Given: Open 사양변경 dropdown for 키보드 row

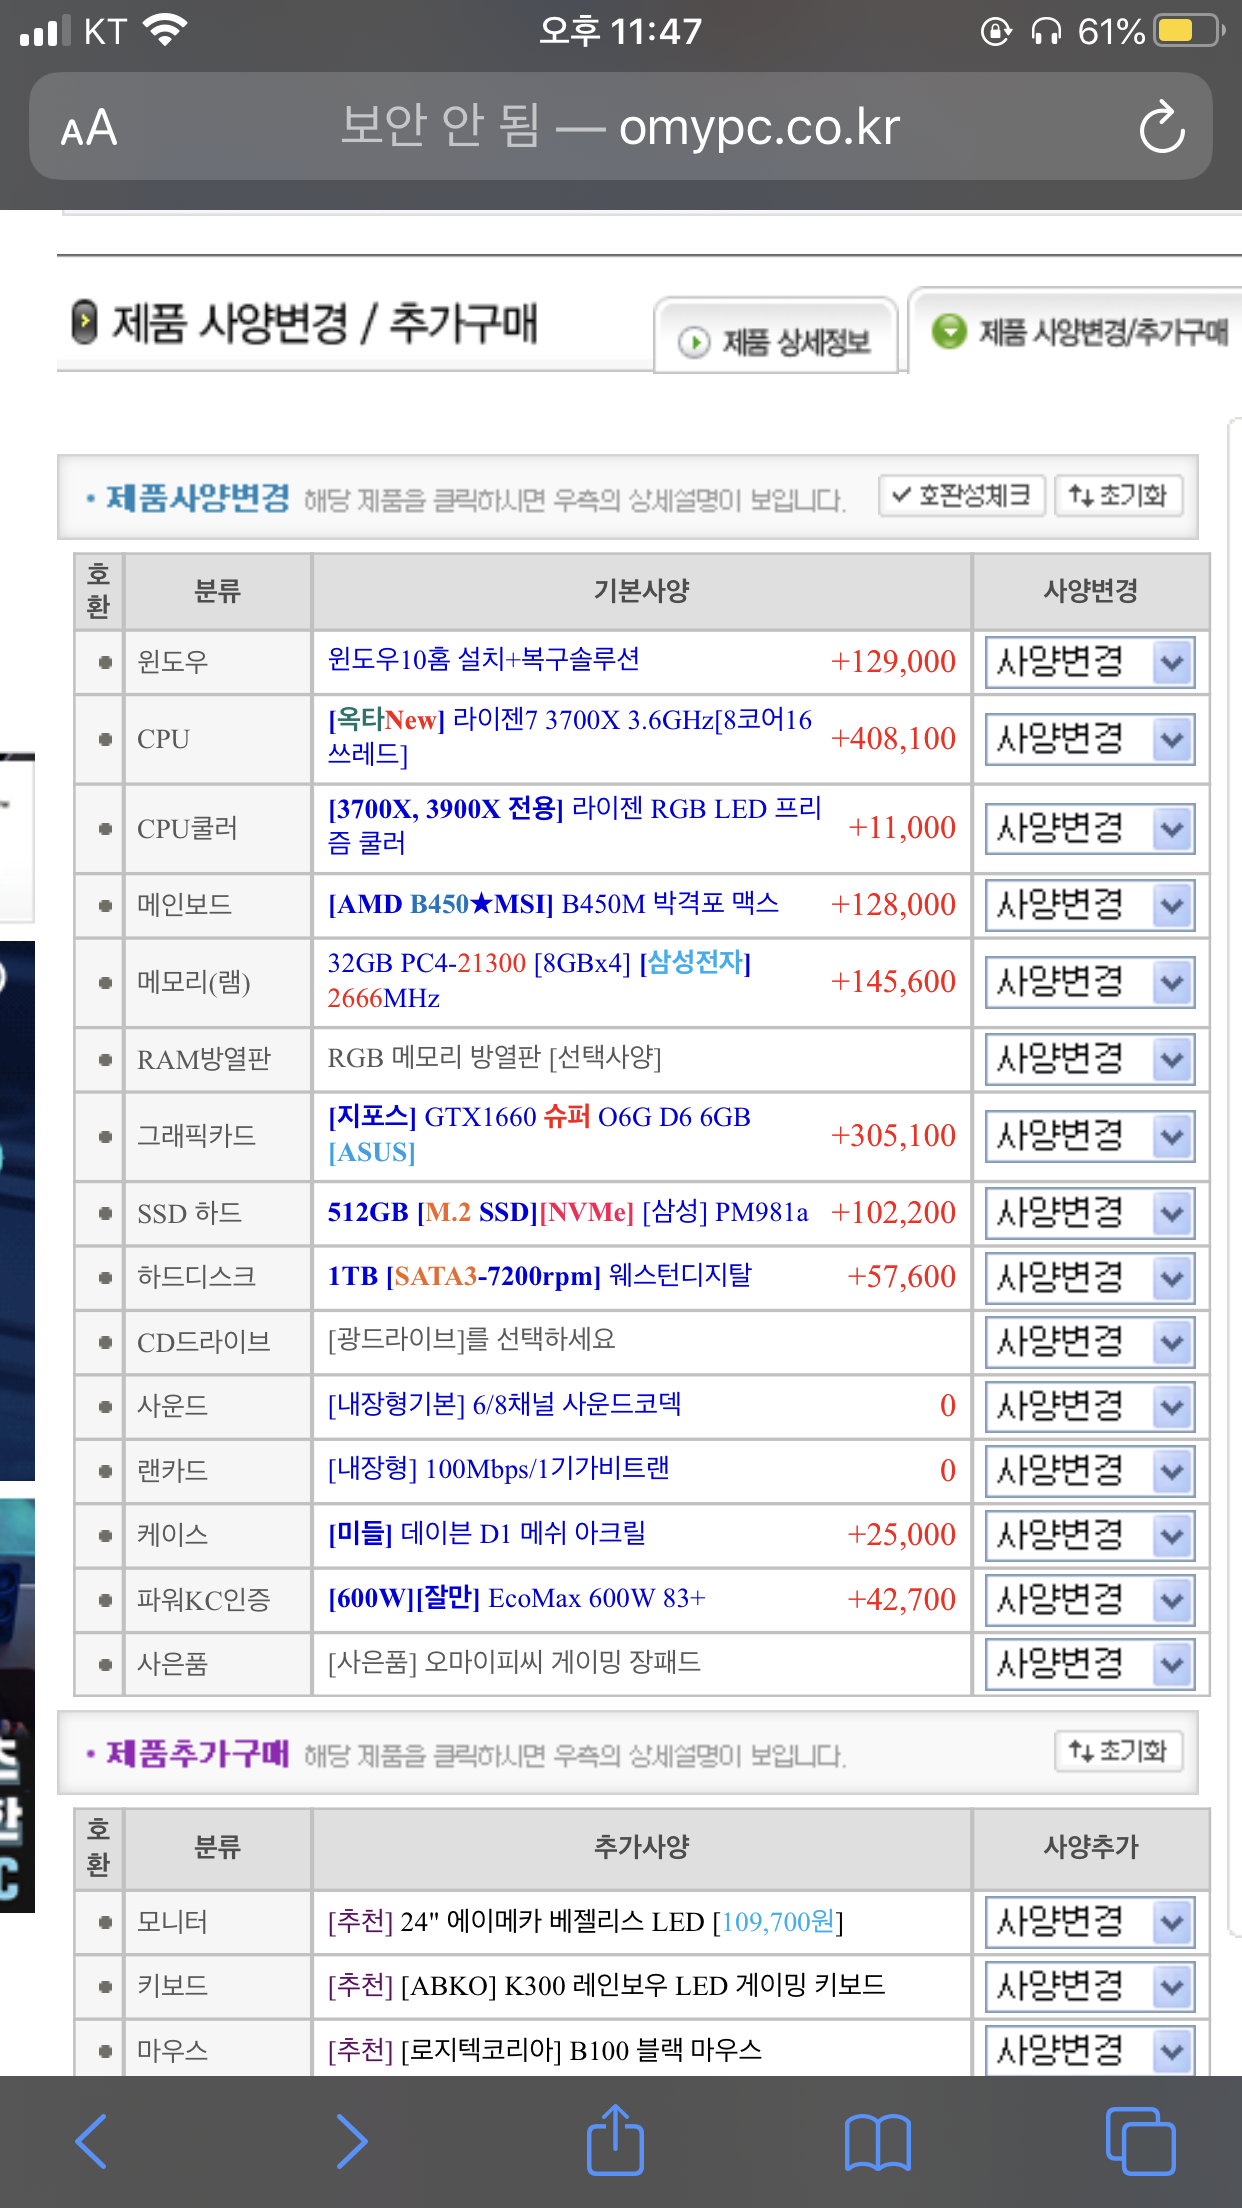Looking at the screenshot, I should [x=1090, y=1986].
